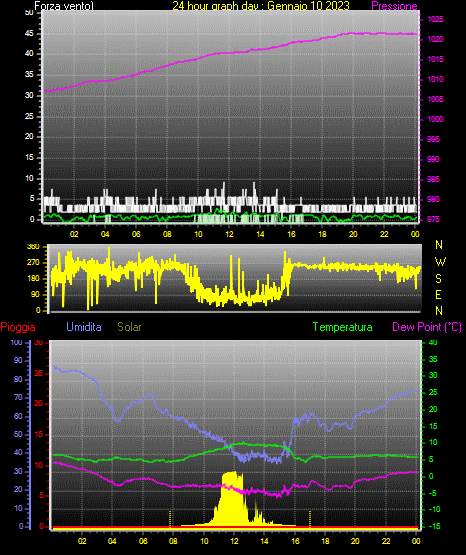Click the yellow 'E' compass label
Viewport: 466px width, 555px height.
(x=438, y=295)
